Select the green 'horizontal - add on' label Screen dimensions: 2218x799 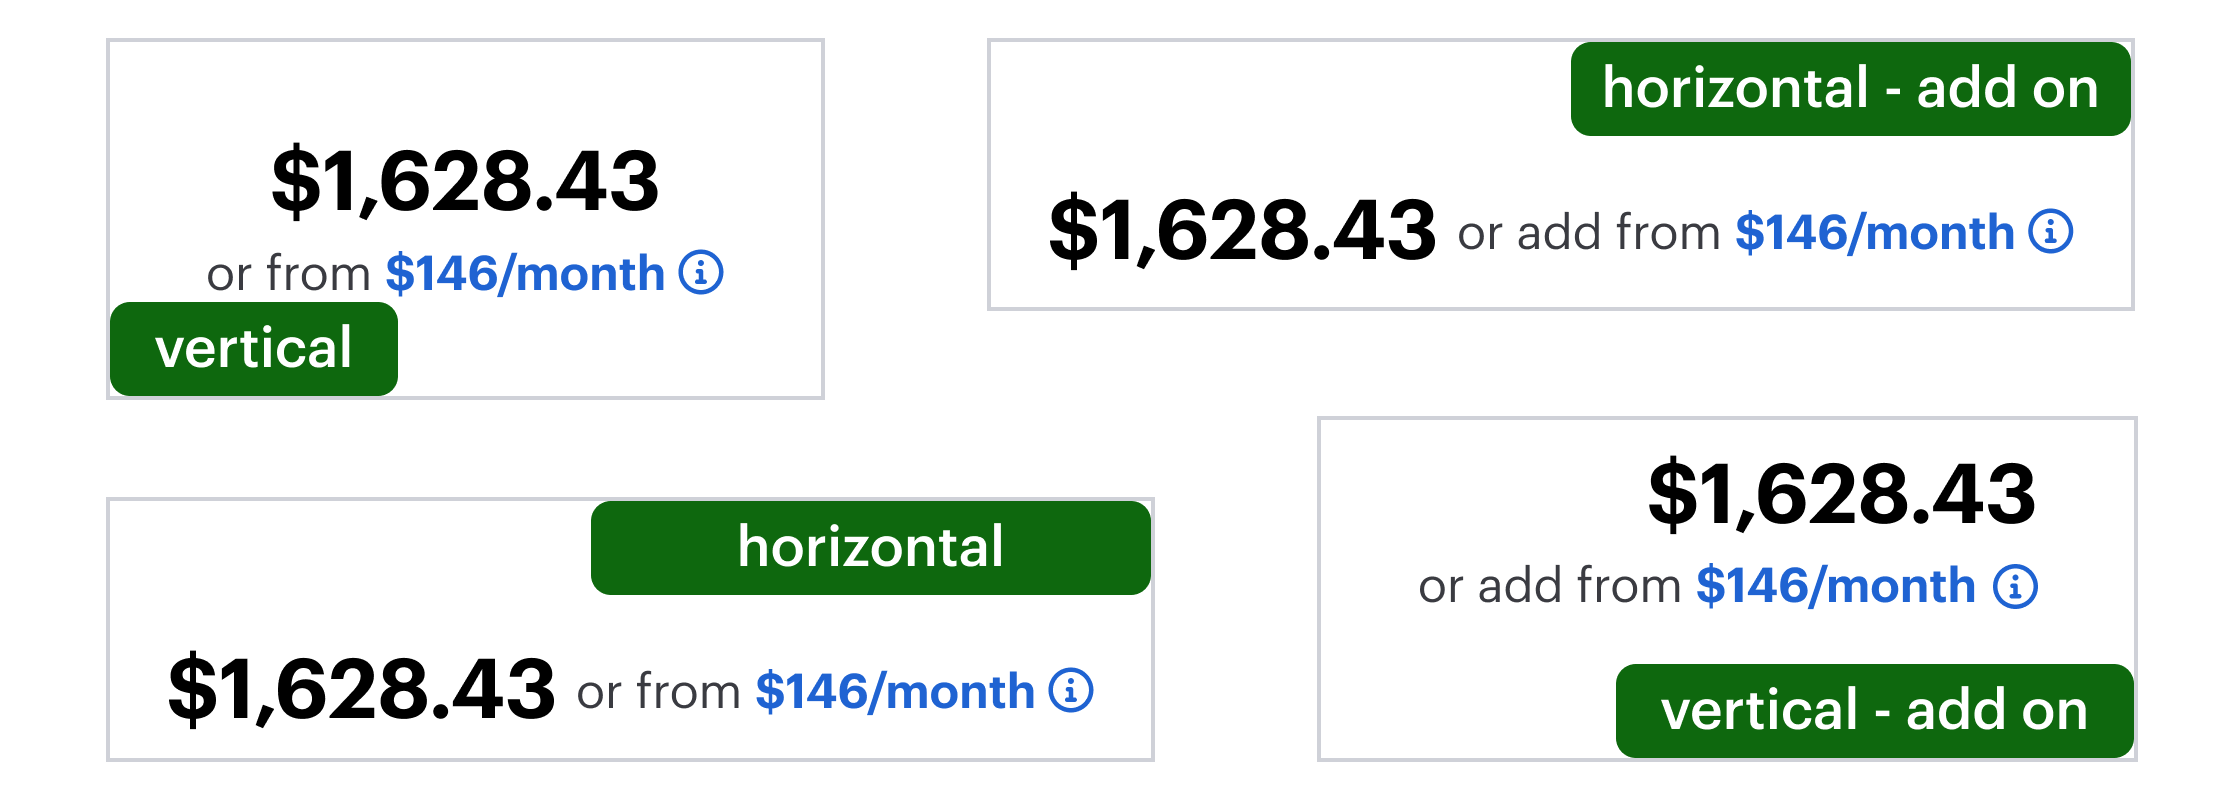[1850, 88]
